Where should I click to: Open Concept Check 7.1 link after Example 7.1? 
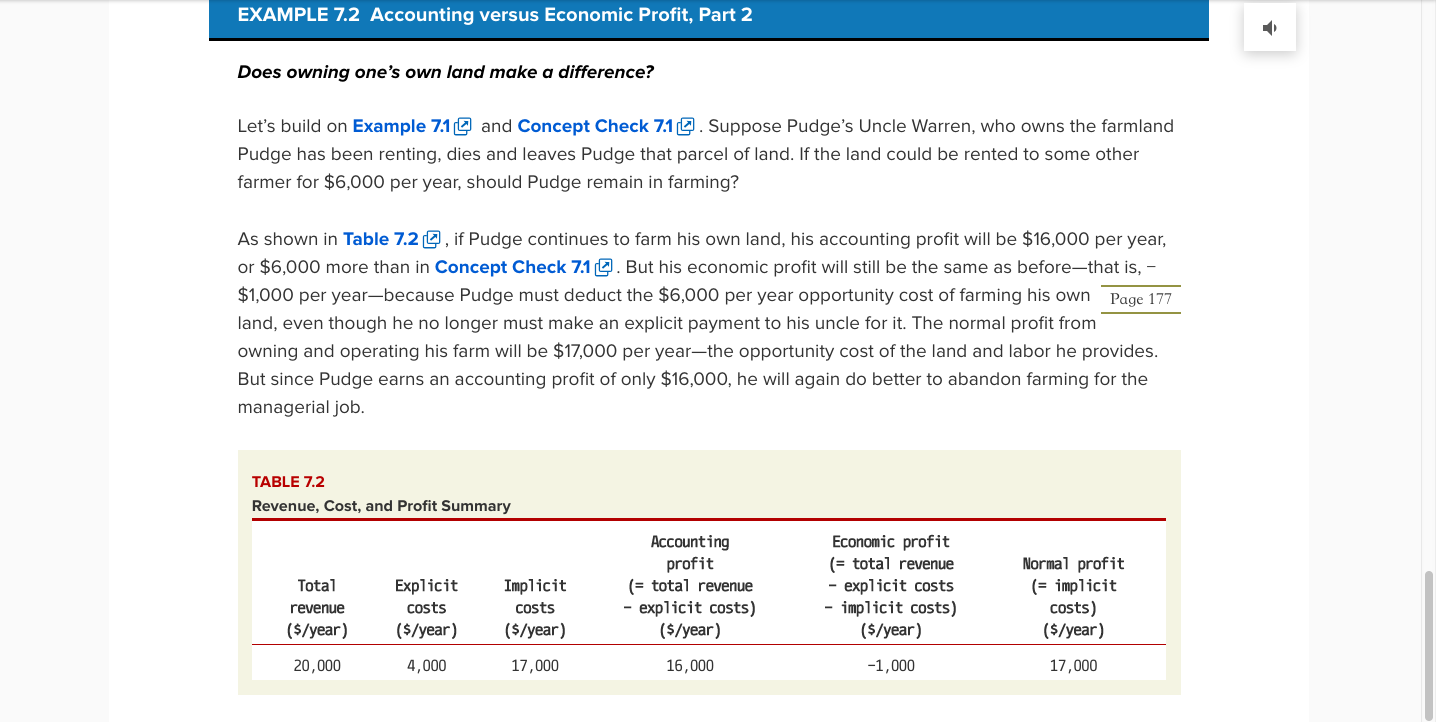coord(595,126)
